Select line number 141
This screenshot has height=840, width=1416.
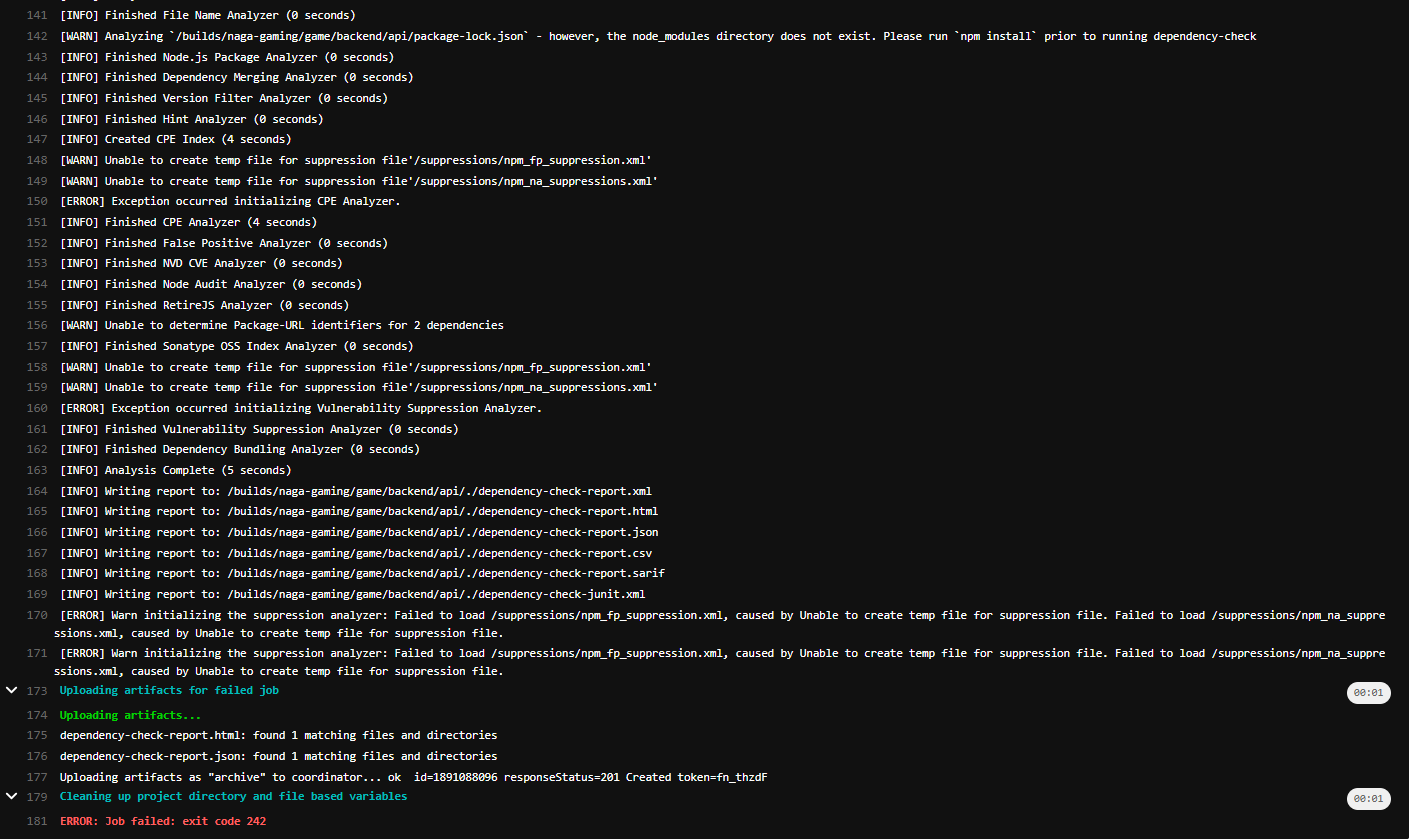(x=36, y=15)
